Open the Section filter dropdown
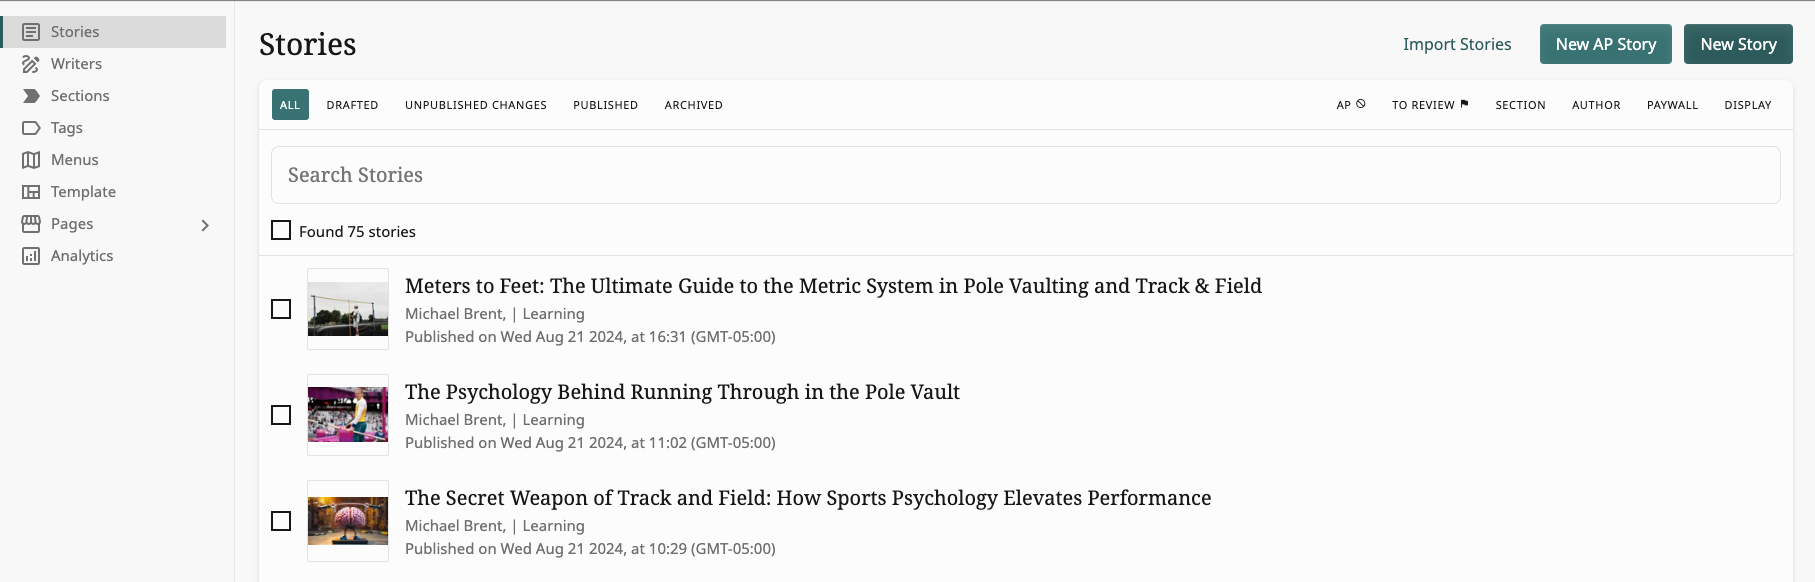The image size is (1815, 582). (x=1520, y=105)
